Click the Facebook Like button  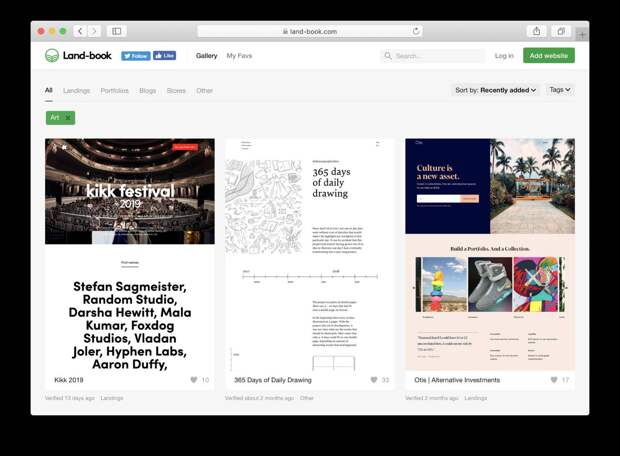(164, 56)
